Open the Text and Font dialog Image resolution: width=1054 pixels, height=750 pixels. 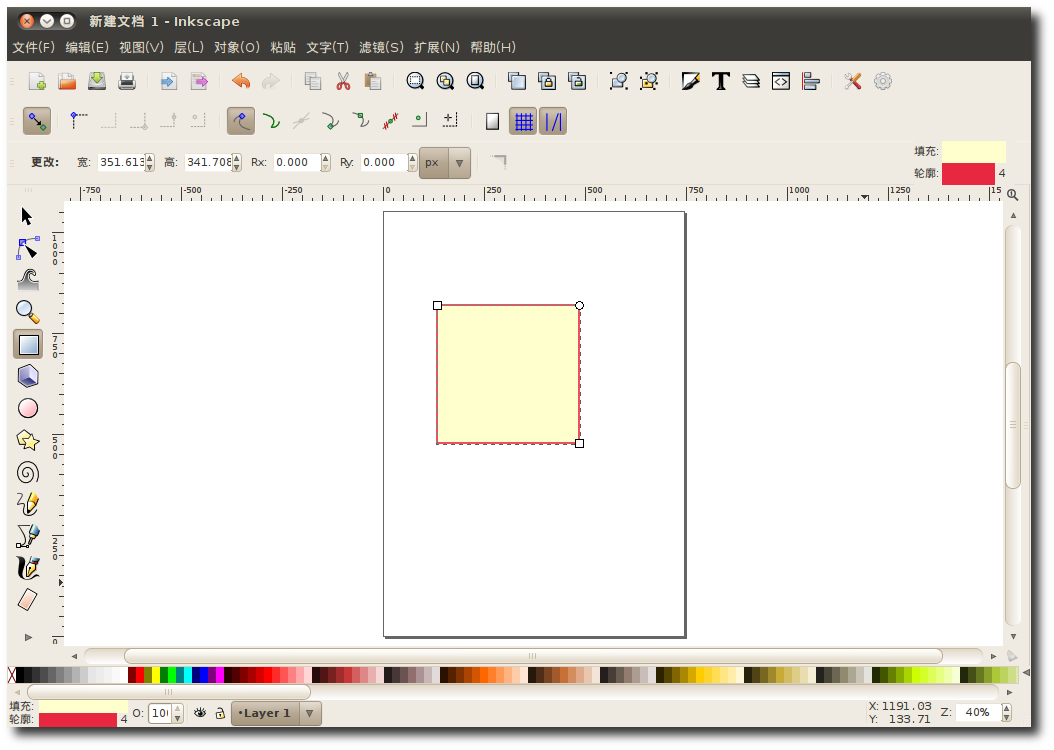click(x=720, y=81)
